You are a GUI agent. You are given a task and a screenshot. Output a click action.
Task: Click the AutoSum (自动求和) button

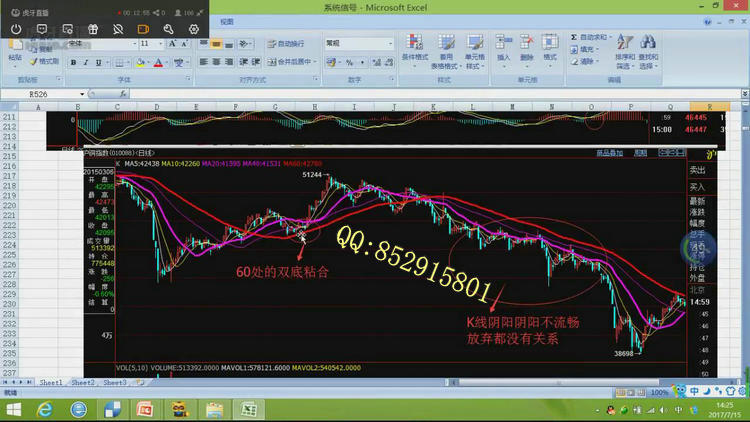(x=590, y=37)
